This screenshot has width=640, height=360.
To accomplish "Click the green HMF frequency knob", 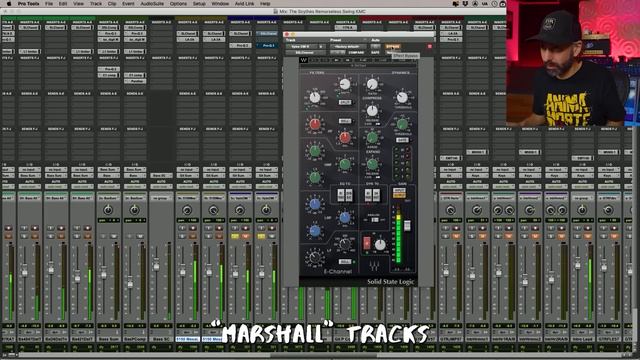I will pyautogui.click(x=345, y=164).
